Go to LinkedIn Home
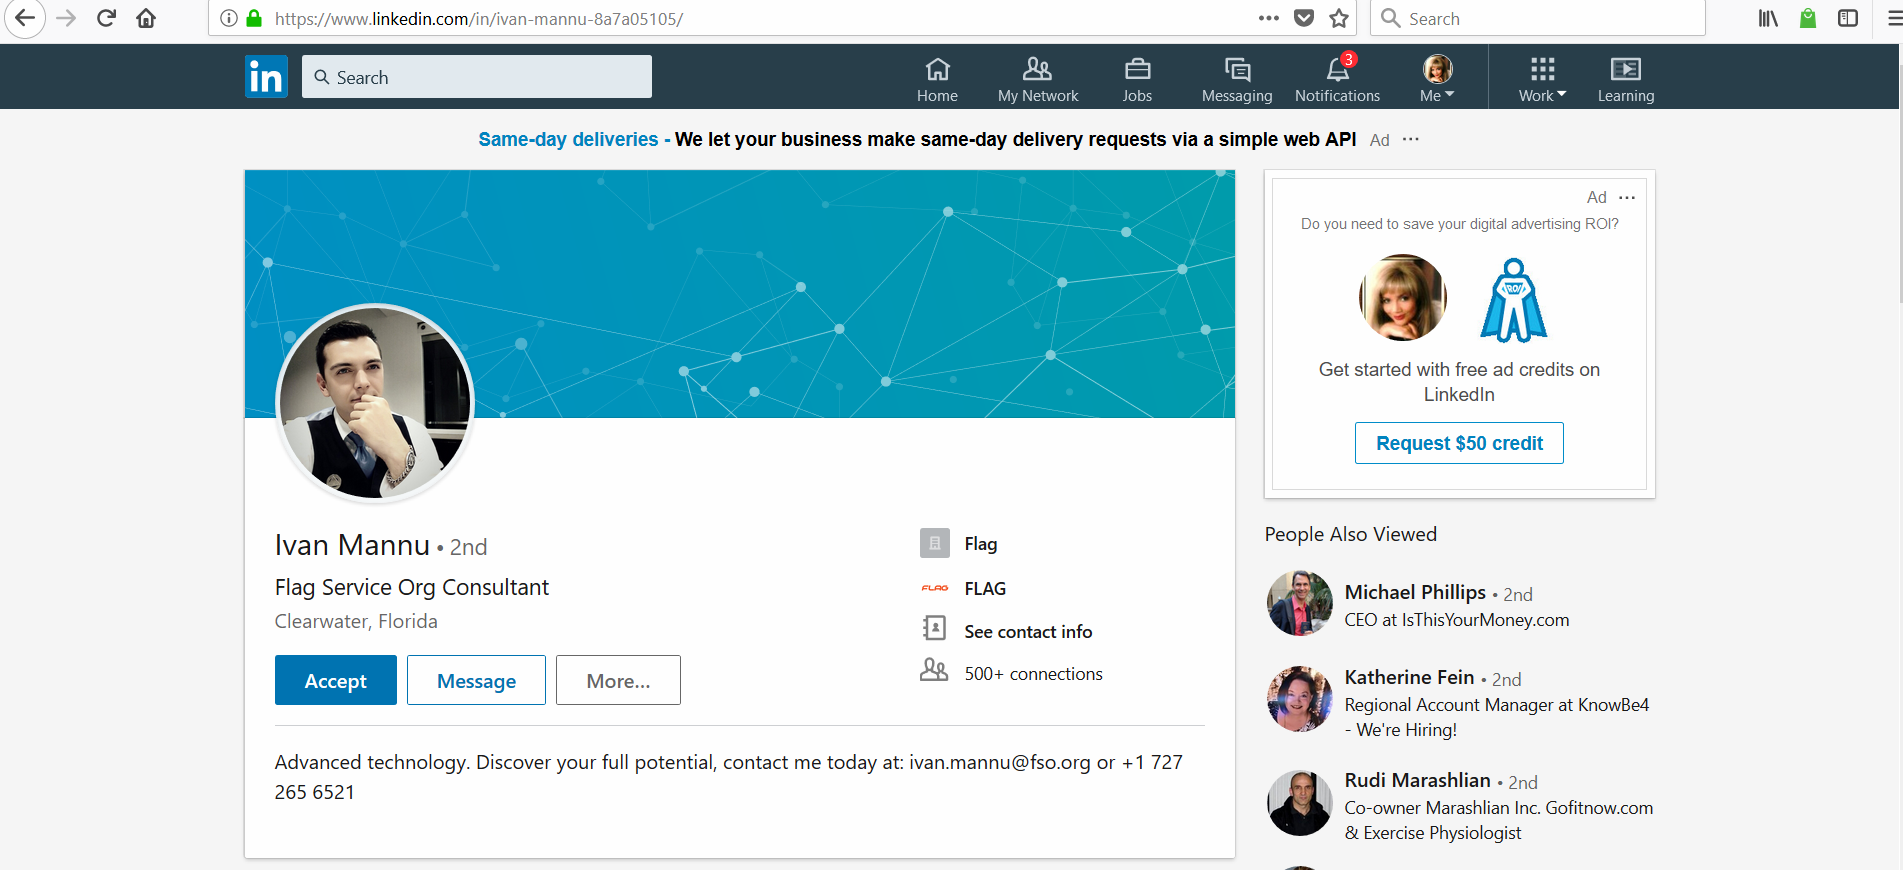The width and height of the screenshot is (1903, 870). point(937,79)
